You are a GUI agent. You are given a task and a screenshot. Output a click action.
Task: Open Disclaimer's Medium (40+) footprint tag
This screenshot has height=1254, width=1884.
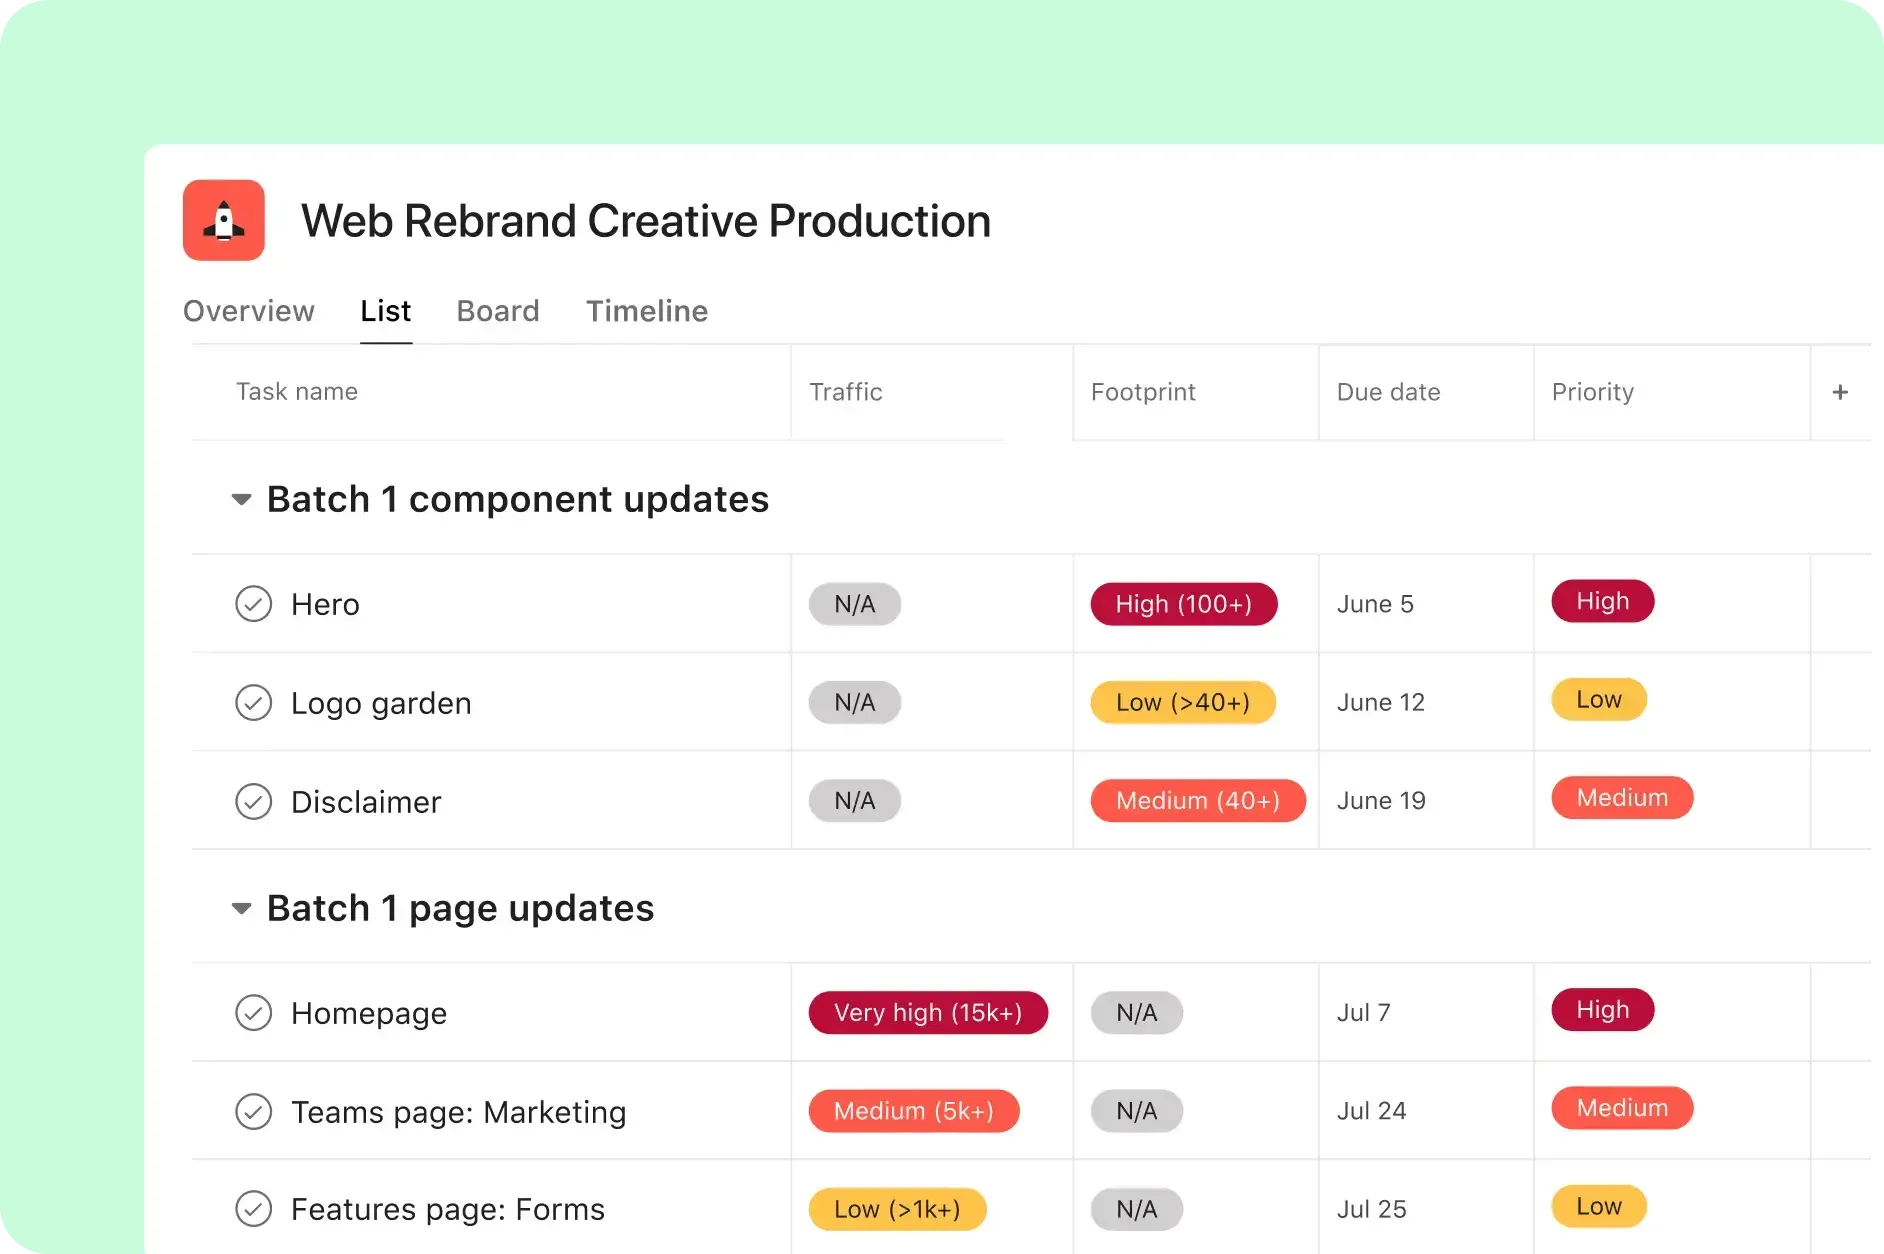click(1198, 801)
